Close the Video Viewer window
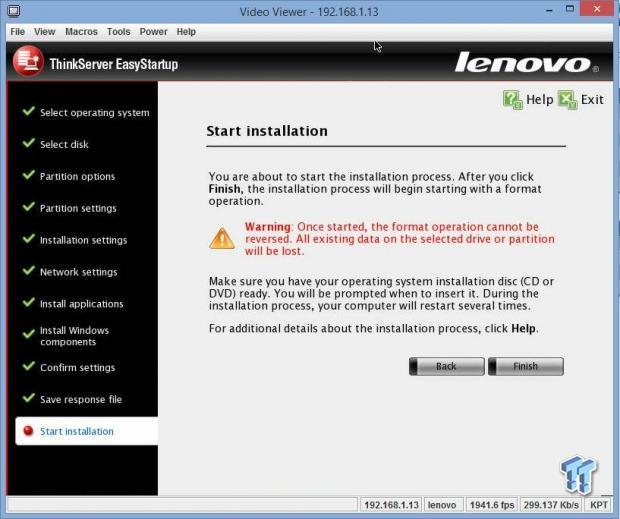The width and height of the screenshot is (620, 519). pyautogui.click(x=597, y=9)
